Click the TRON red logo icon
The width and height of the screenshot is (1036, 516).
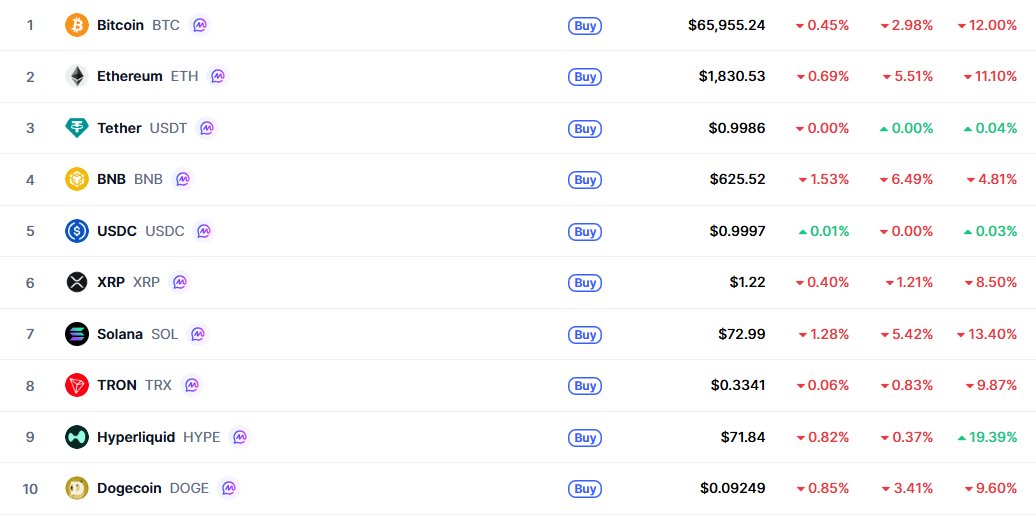[77, 385]
